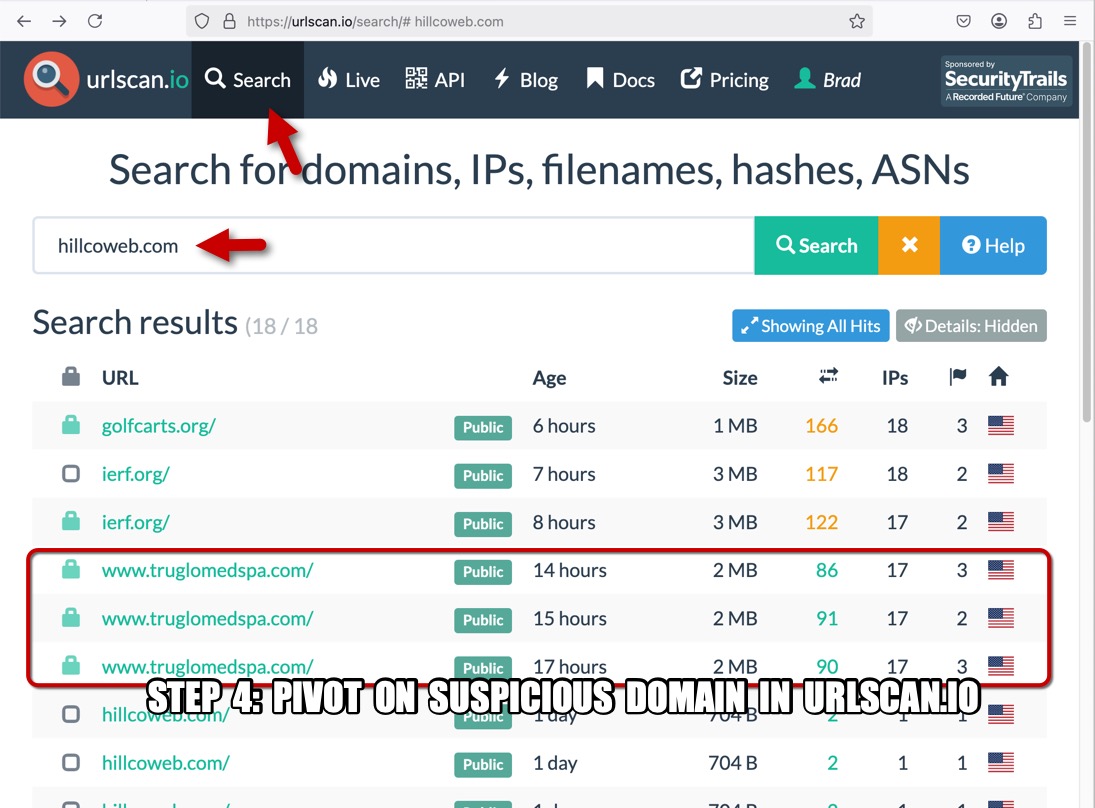The height and width of the screenshot is (808, 1095).
Task: Open the Search tab in the navbar
Action: [248, 80]
